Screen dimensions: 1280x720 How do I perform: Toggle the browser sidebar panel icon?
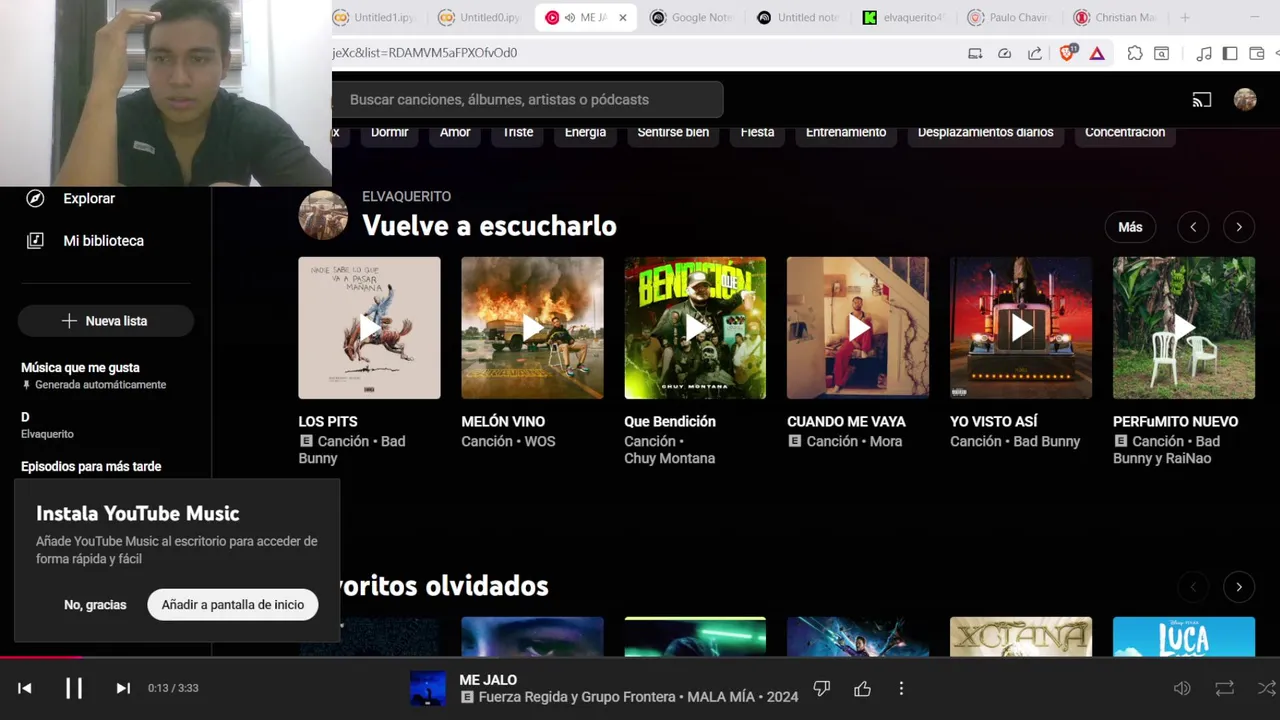[x=1230, y=53]
